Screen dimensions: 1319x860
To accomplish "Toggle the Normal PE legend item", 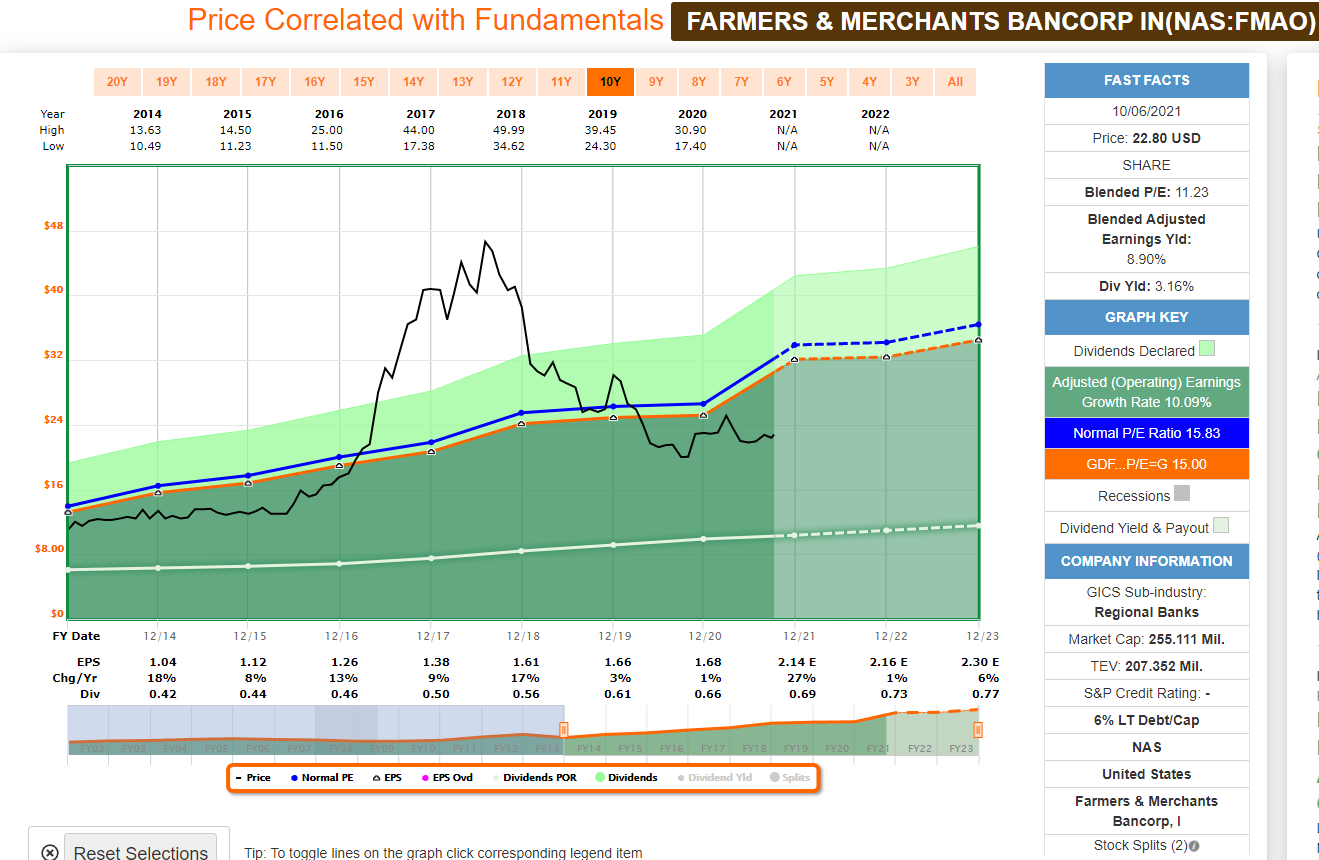I will pyautogui.click(x=321, y=777).
